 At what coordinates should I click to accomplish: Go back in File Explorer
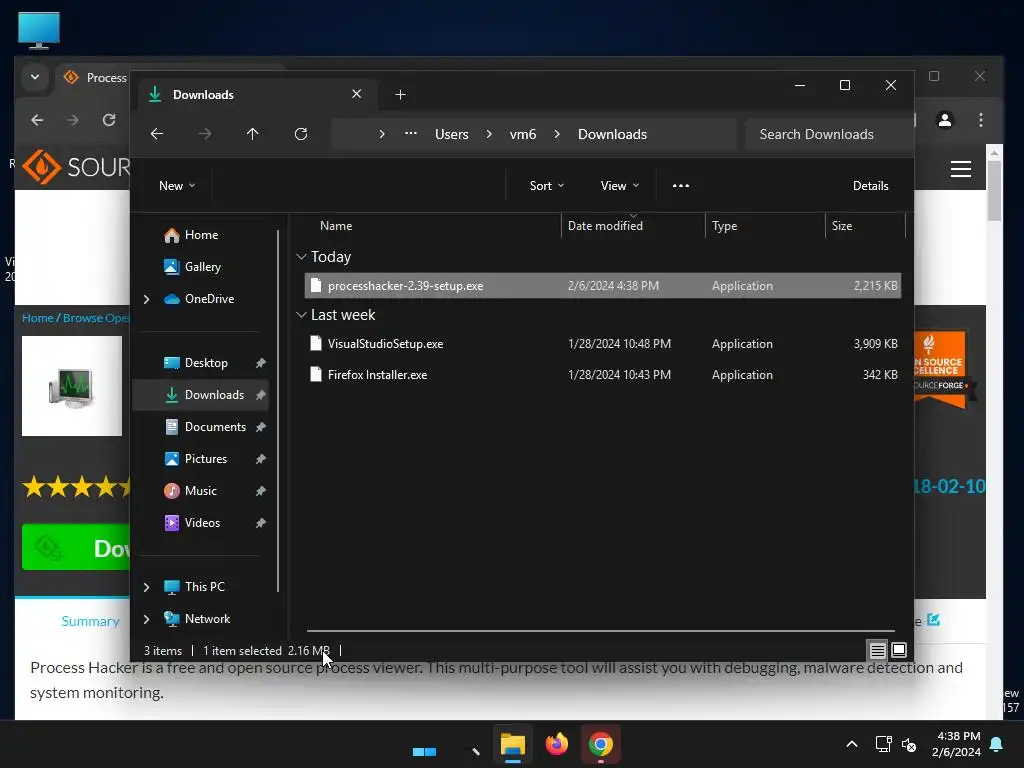pyautogui.click(x=157, y=134)
